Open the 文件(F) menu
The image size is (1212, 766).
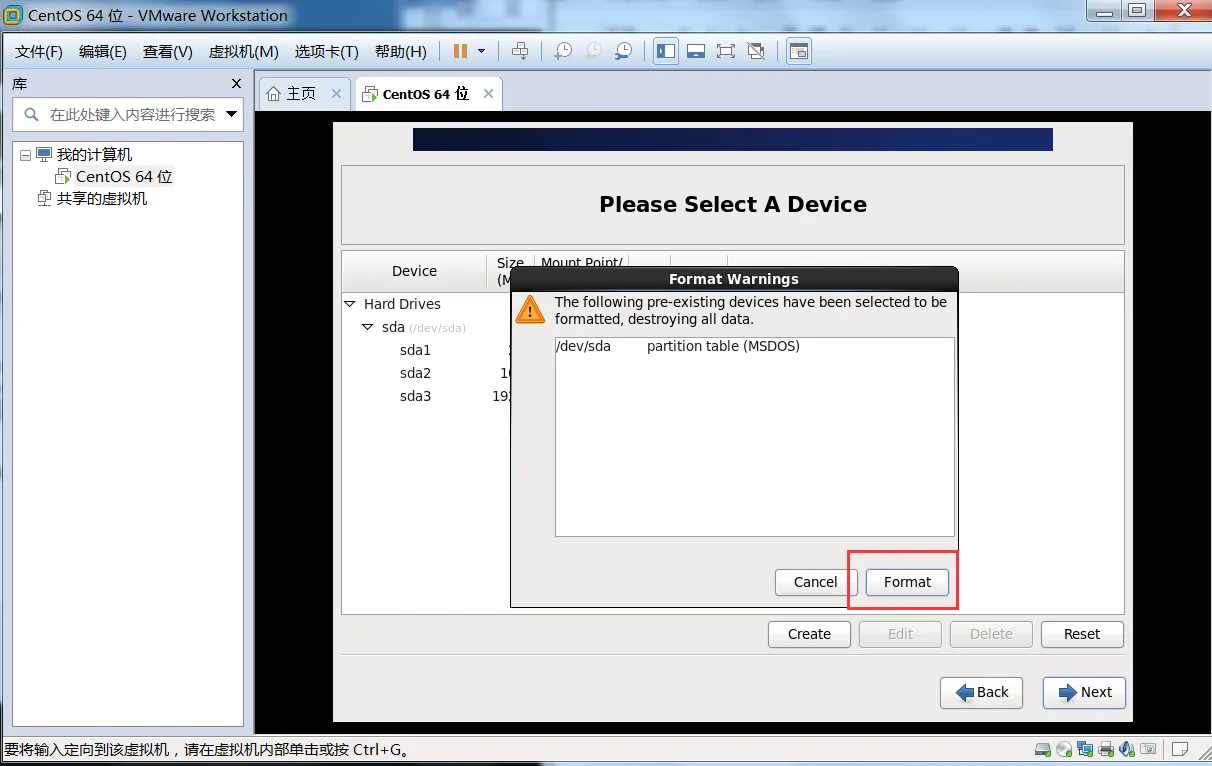pos(39,52)
